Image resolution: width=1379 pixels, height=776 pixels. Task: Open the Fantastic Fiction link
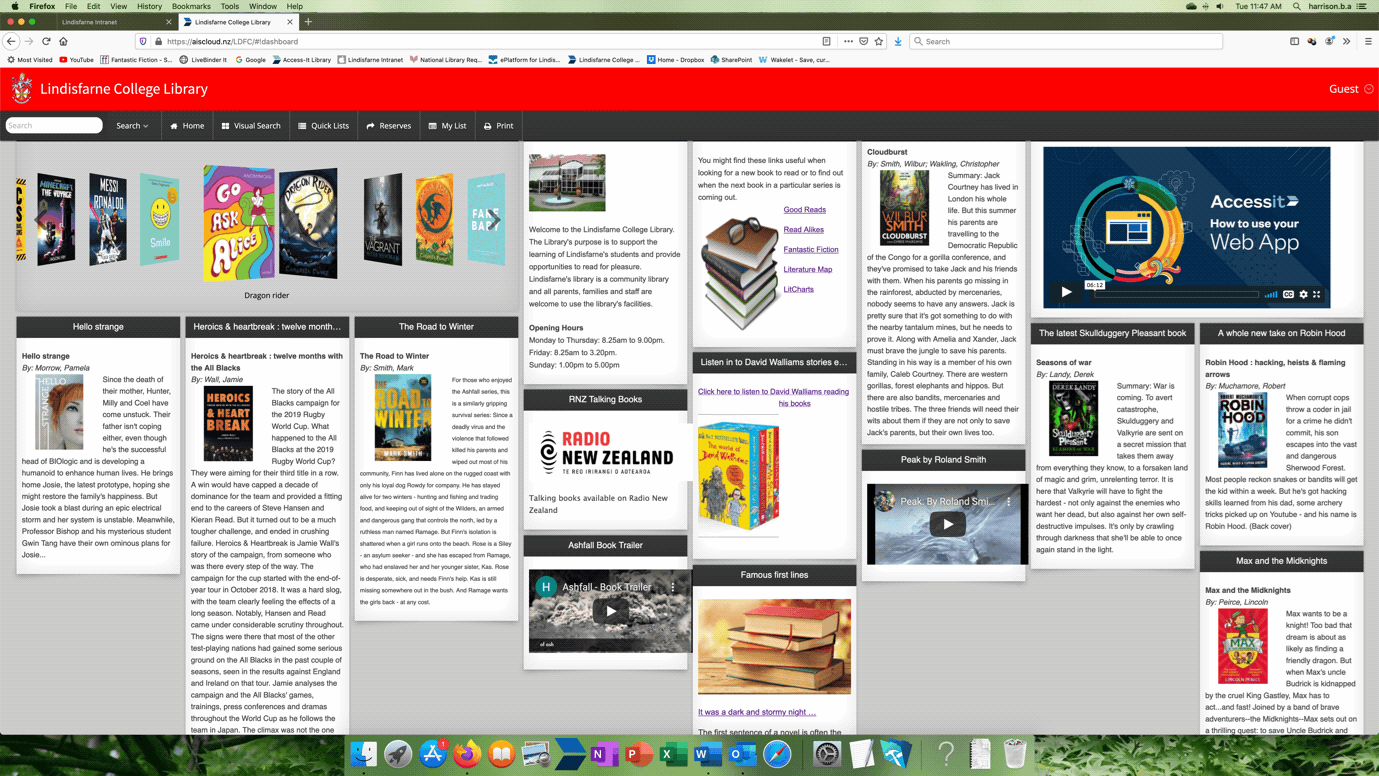[x=810, y=249]
